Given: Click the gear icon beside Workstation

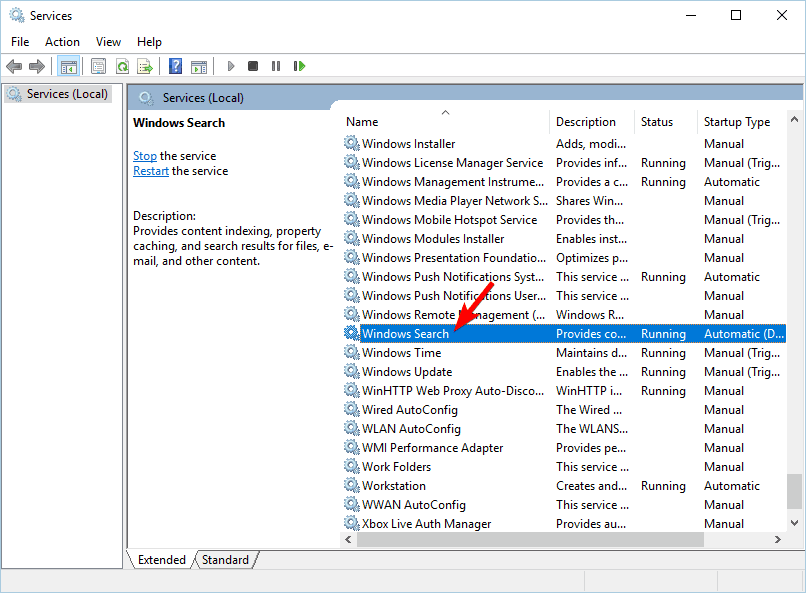Looking at the screenshot, I should click(x=352, y=485).
